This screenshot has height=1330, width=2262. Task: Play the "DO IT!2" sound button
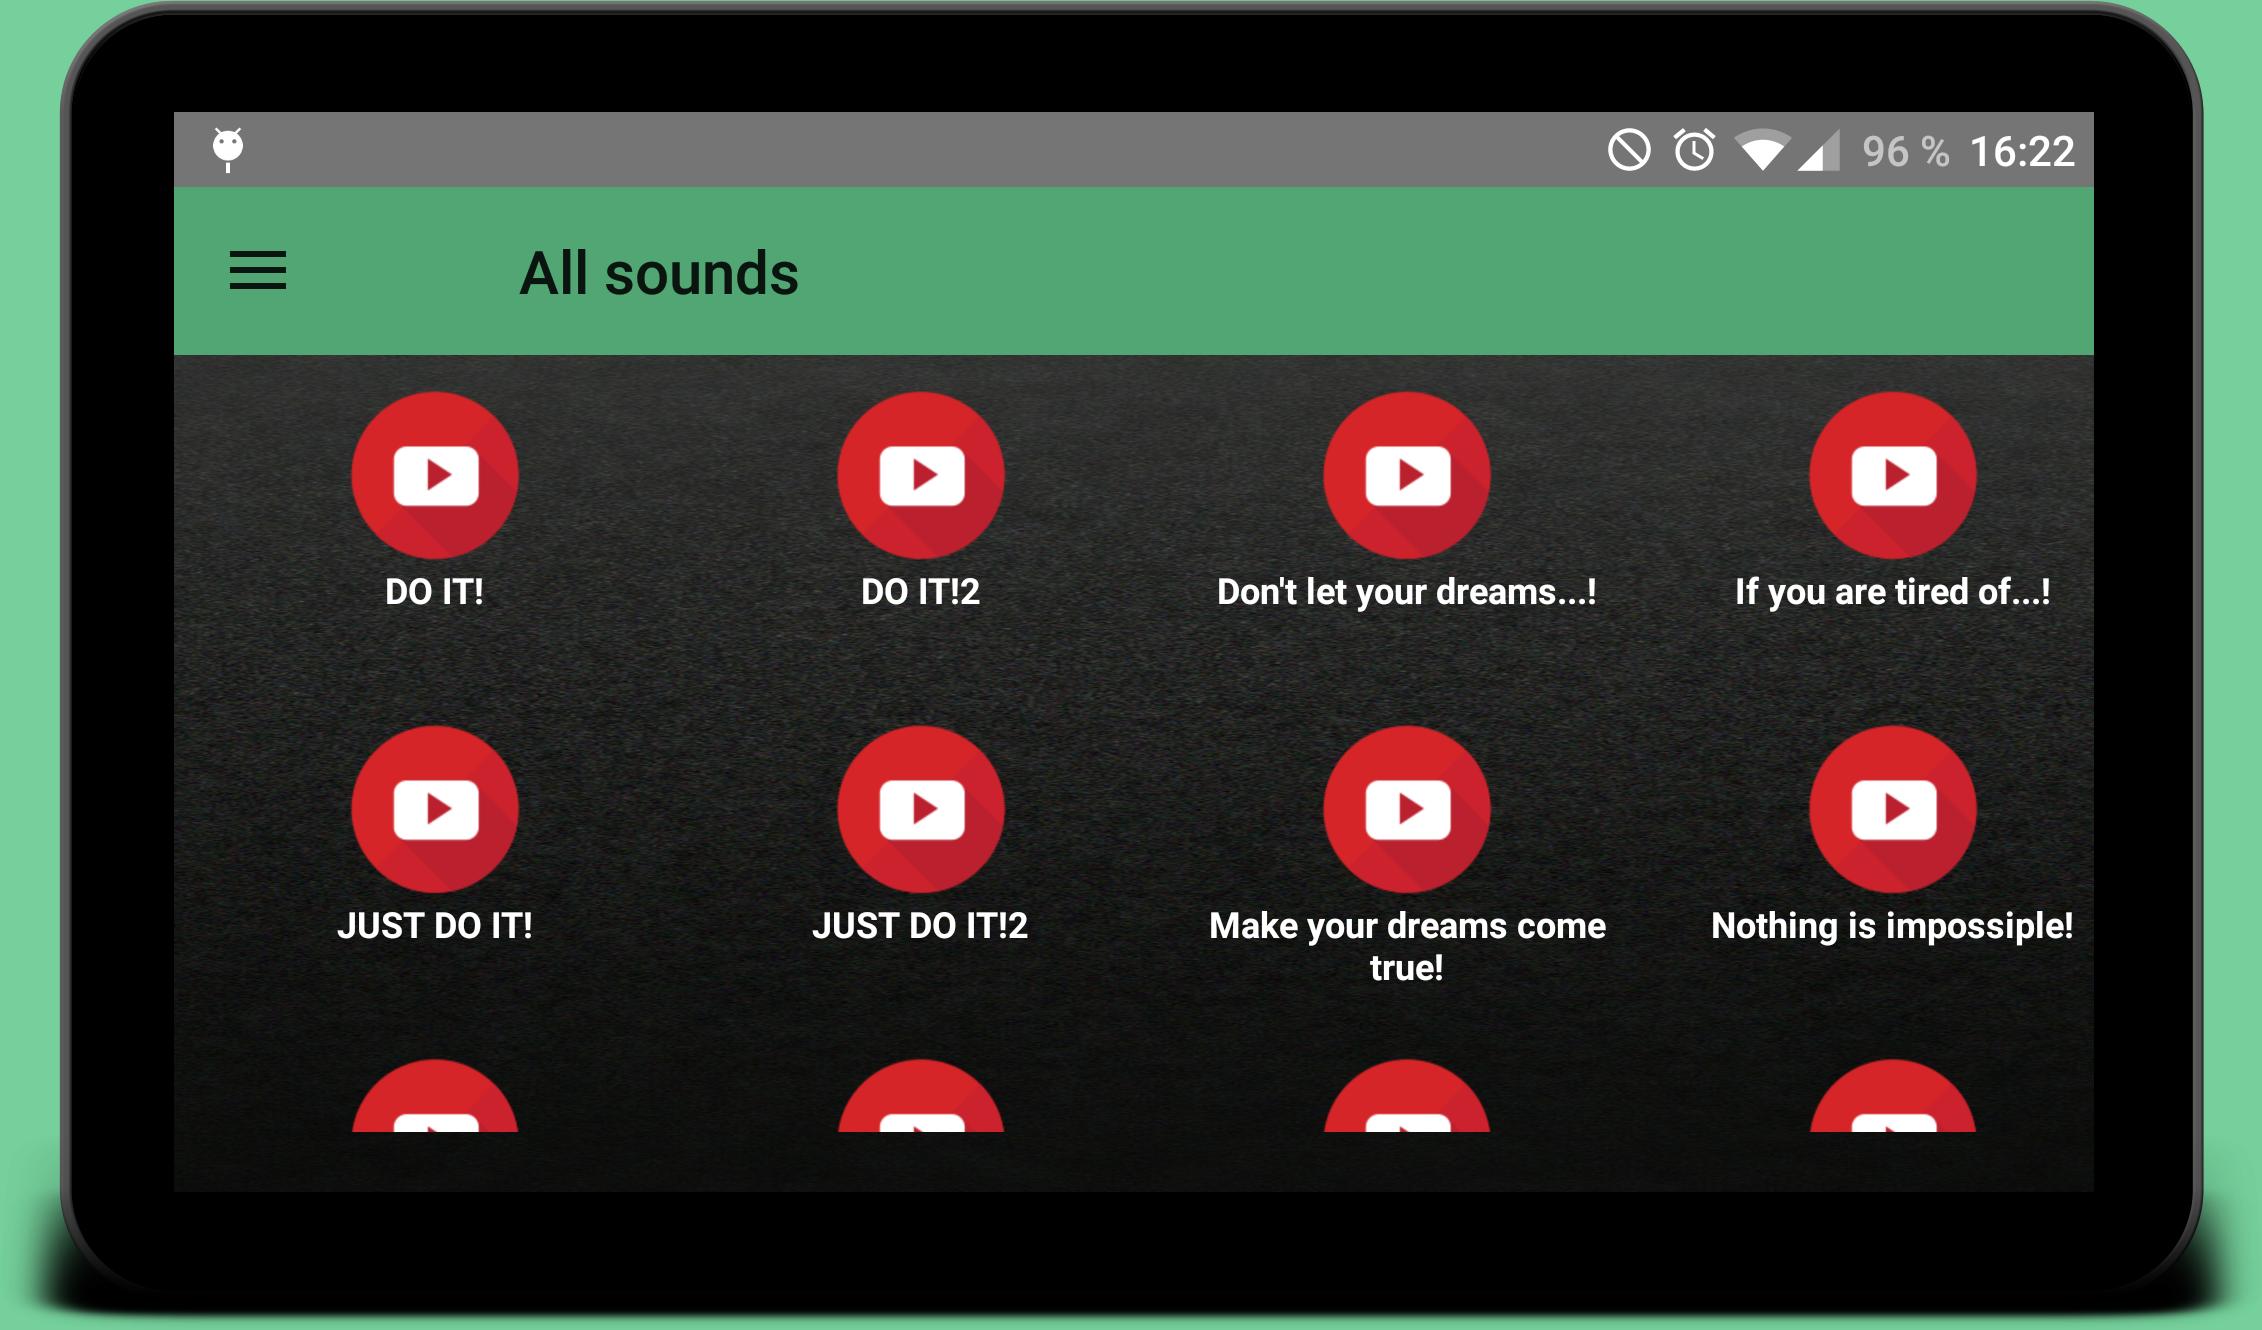pyautogui.click(x=921, y=475)
